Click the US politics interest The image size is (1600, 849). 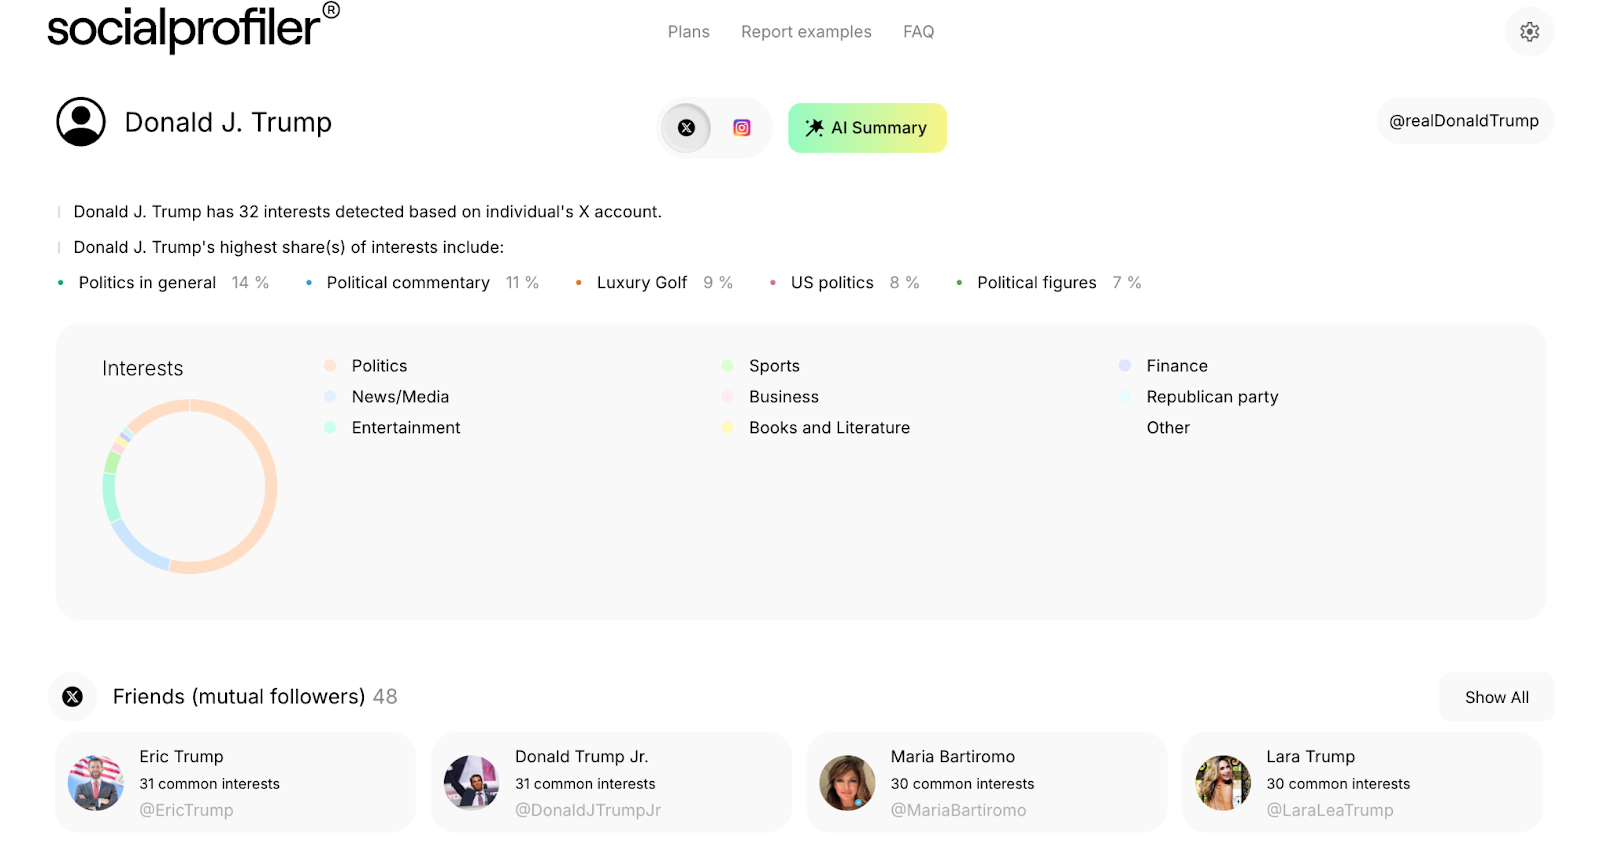point(832,283)
